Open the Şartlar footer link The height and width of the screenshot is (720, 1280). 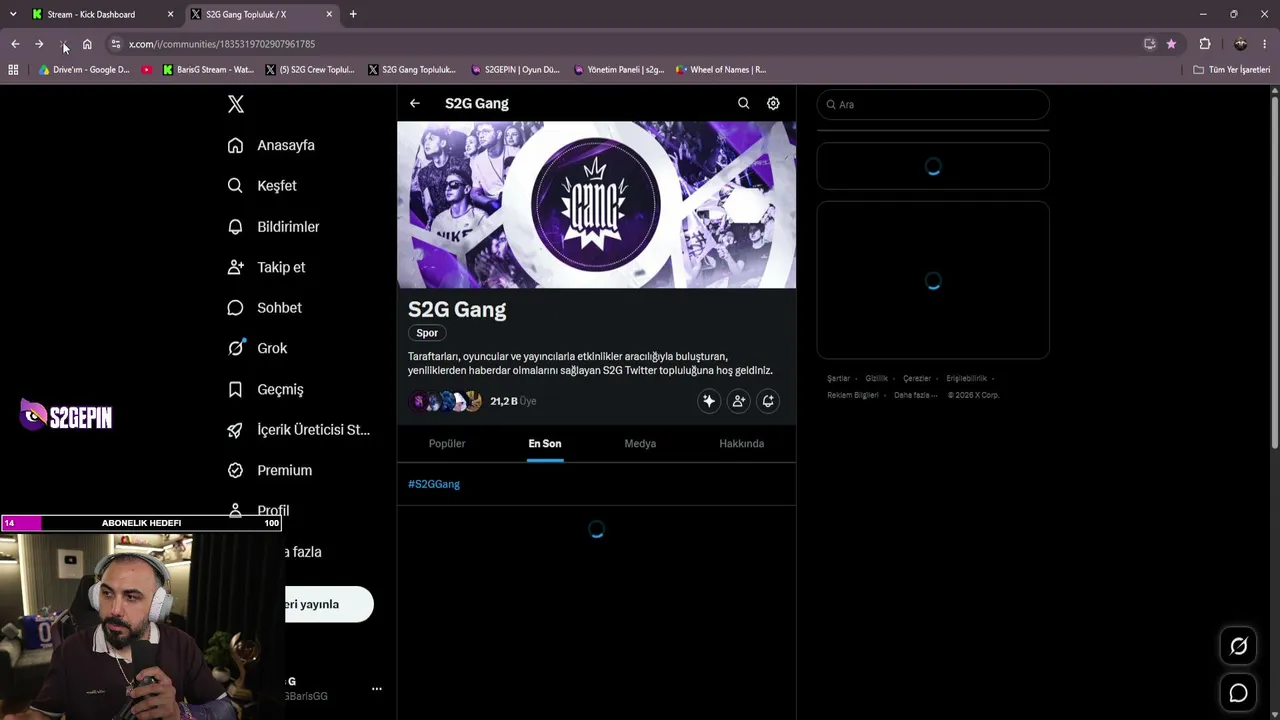tap(838, 379)
